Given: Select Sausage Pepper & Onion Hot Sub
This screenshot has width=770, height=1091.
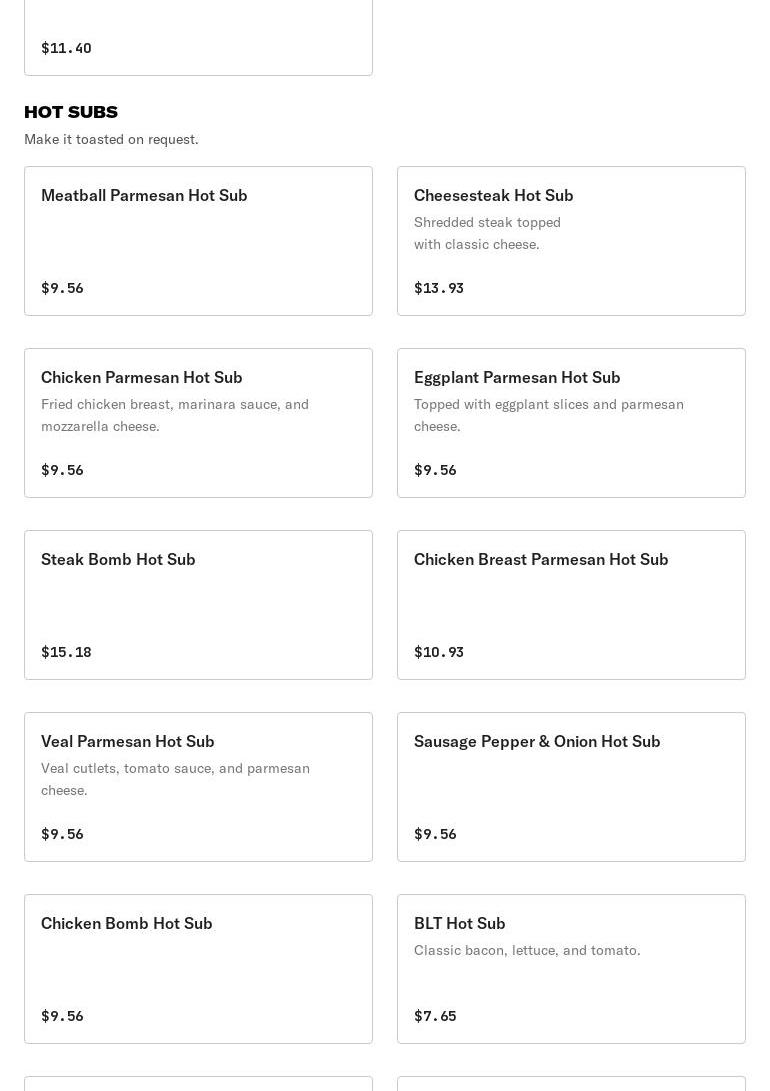Looking at the screenshot, I should pos(571,787).
